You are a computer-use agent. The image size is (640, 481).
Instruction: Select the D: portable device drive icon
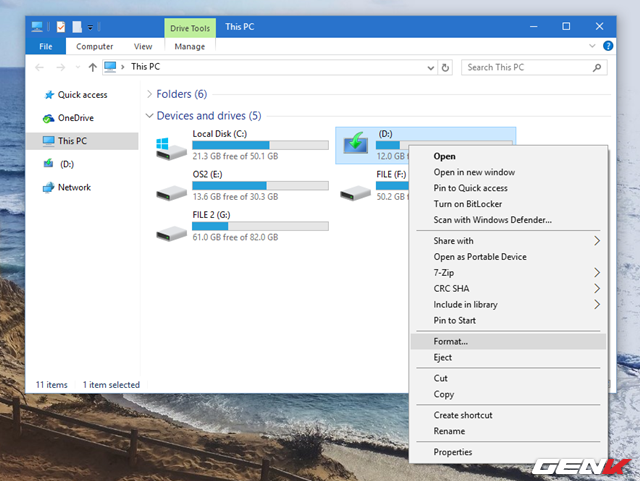tap(356, 143)
